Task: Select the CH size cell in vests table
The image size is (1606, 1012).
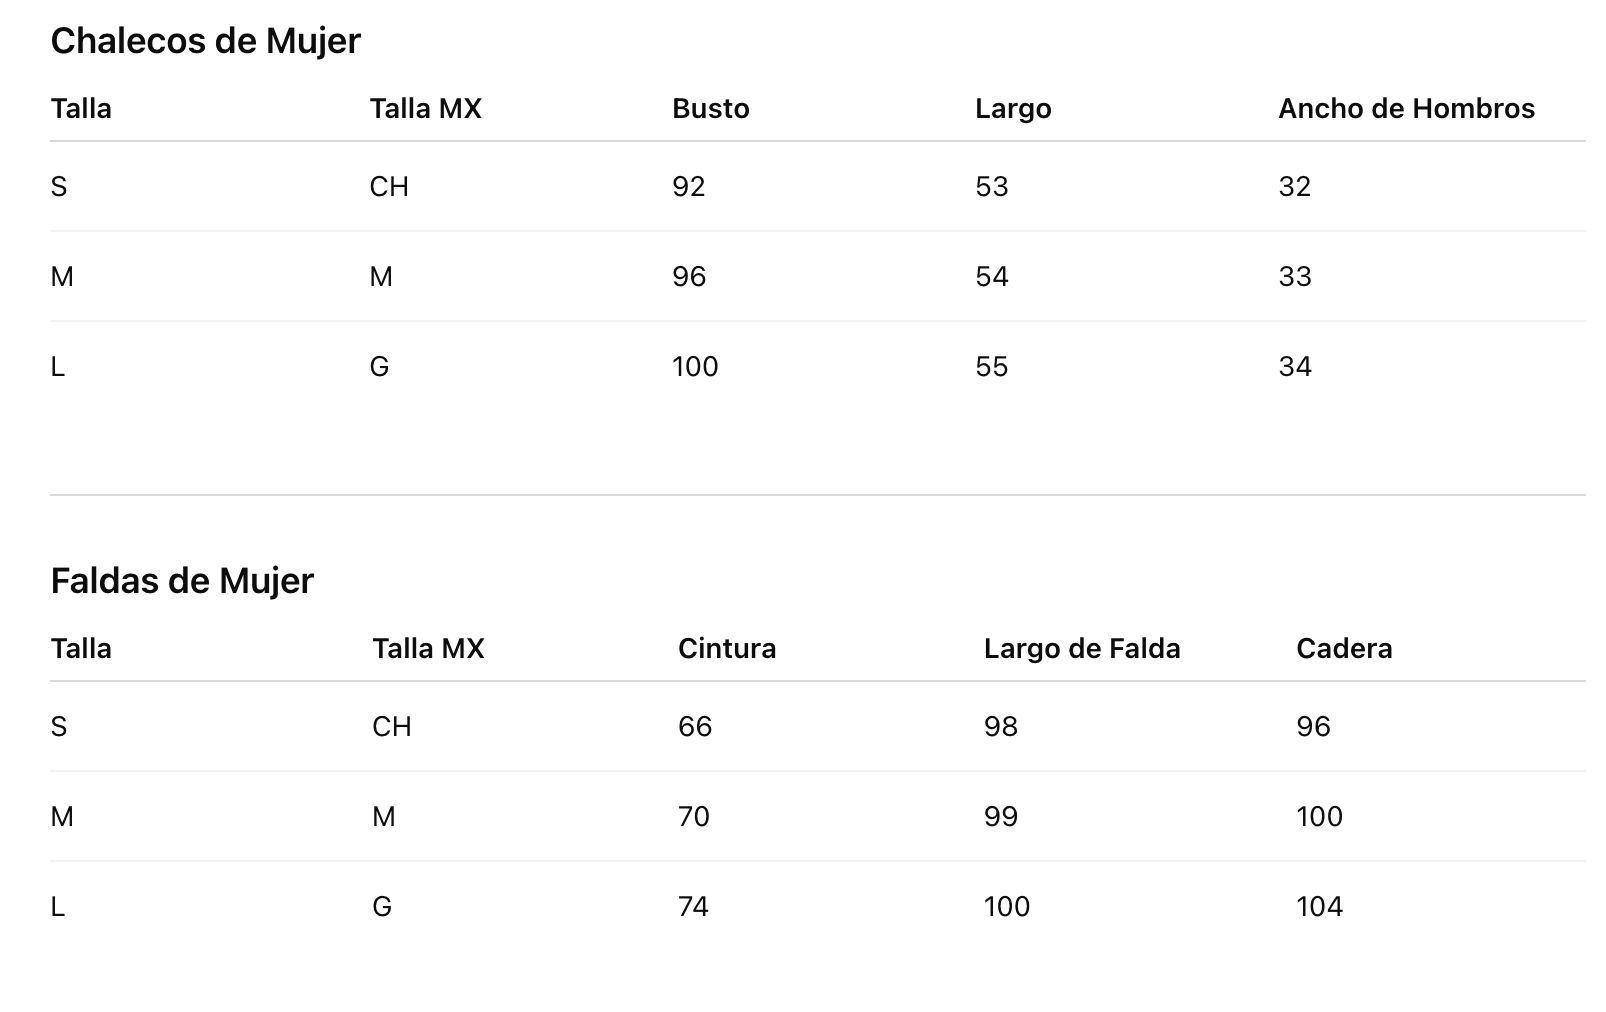Action: tap(389, 186)
